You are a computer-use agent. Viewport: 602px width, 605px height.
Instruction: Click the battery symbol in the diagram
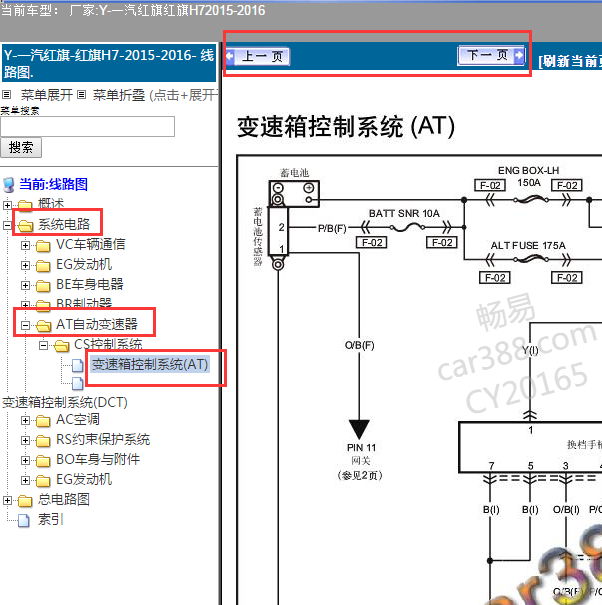(294, 194)
